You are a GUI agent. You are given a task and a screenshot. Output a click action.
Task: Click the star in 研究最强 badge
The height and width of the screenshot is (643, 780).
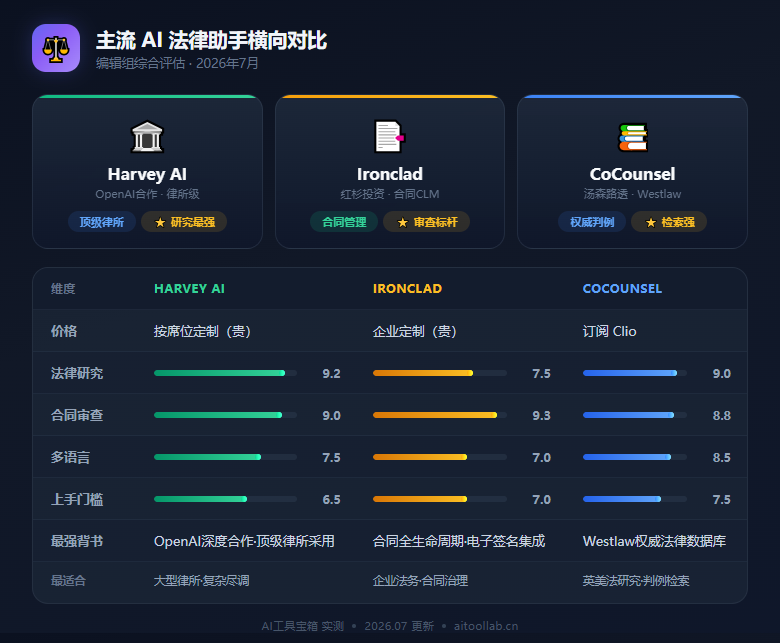pos(160,222)
